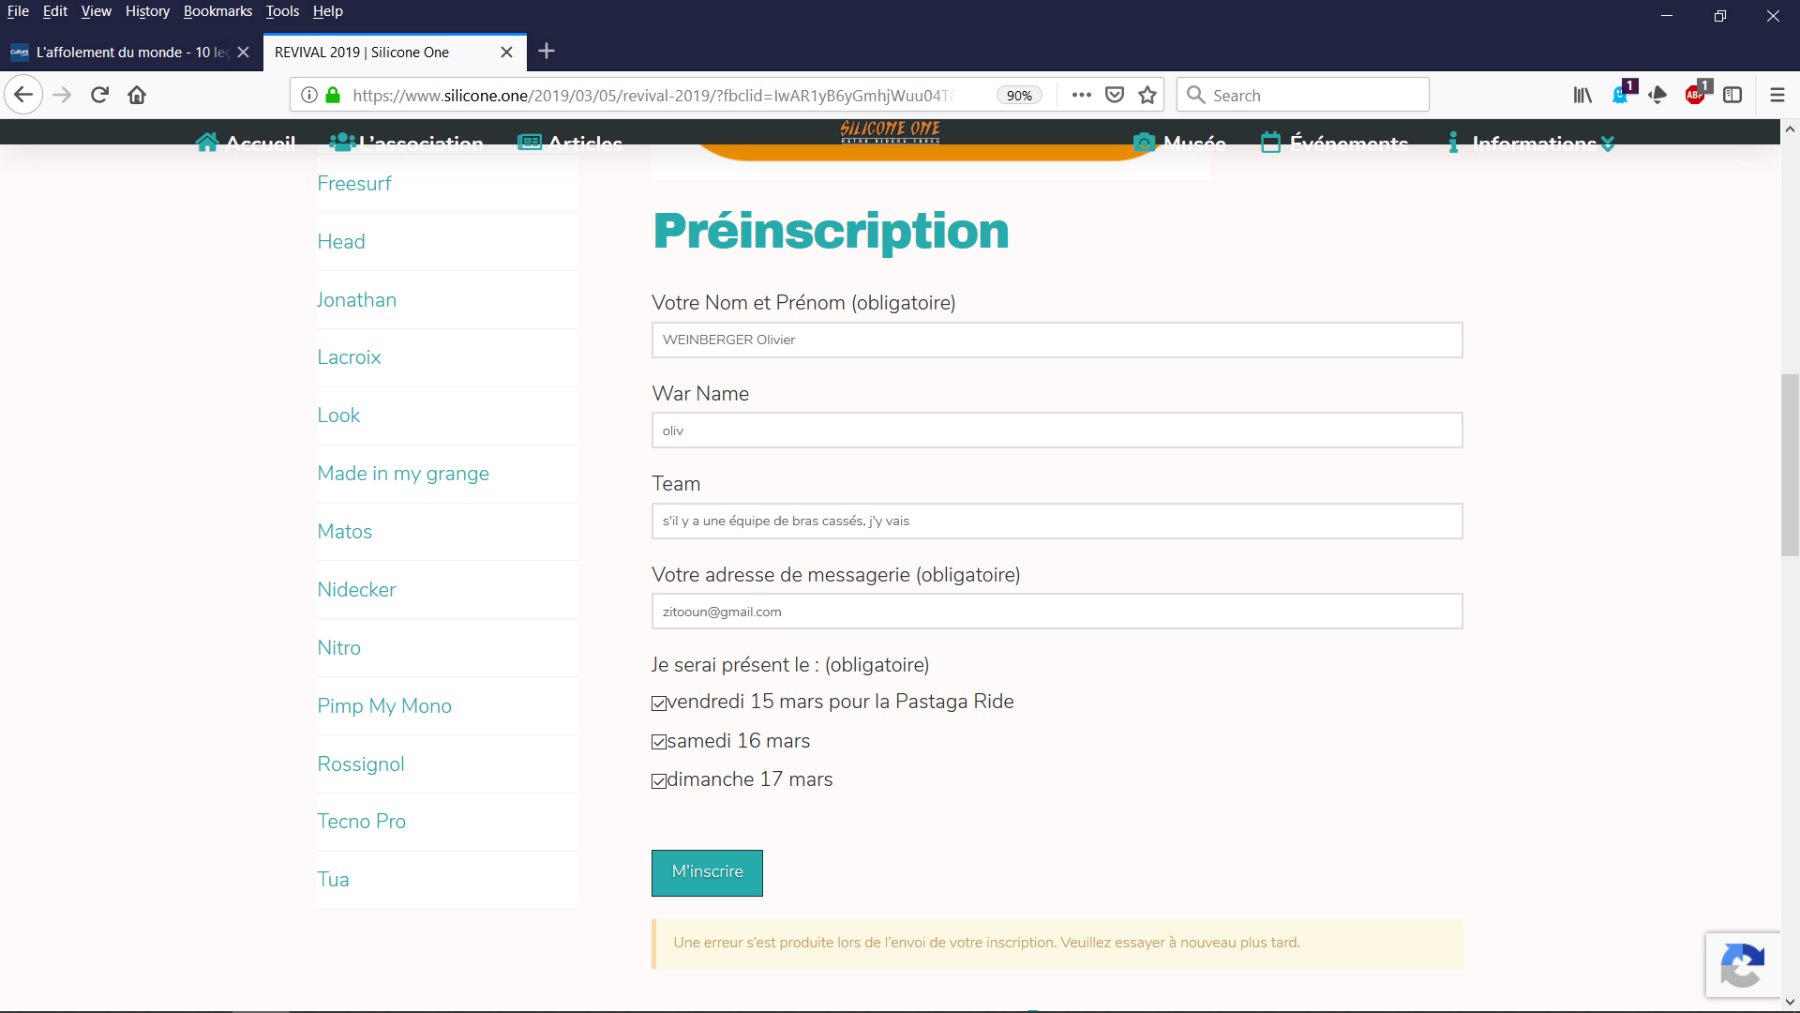Open the Library bookmarks icon
The width and height of the screenshot is (1800, 1013).
coord(1582,95)
